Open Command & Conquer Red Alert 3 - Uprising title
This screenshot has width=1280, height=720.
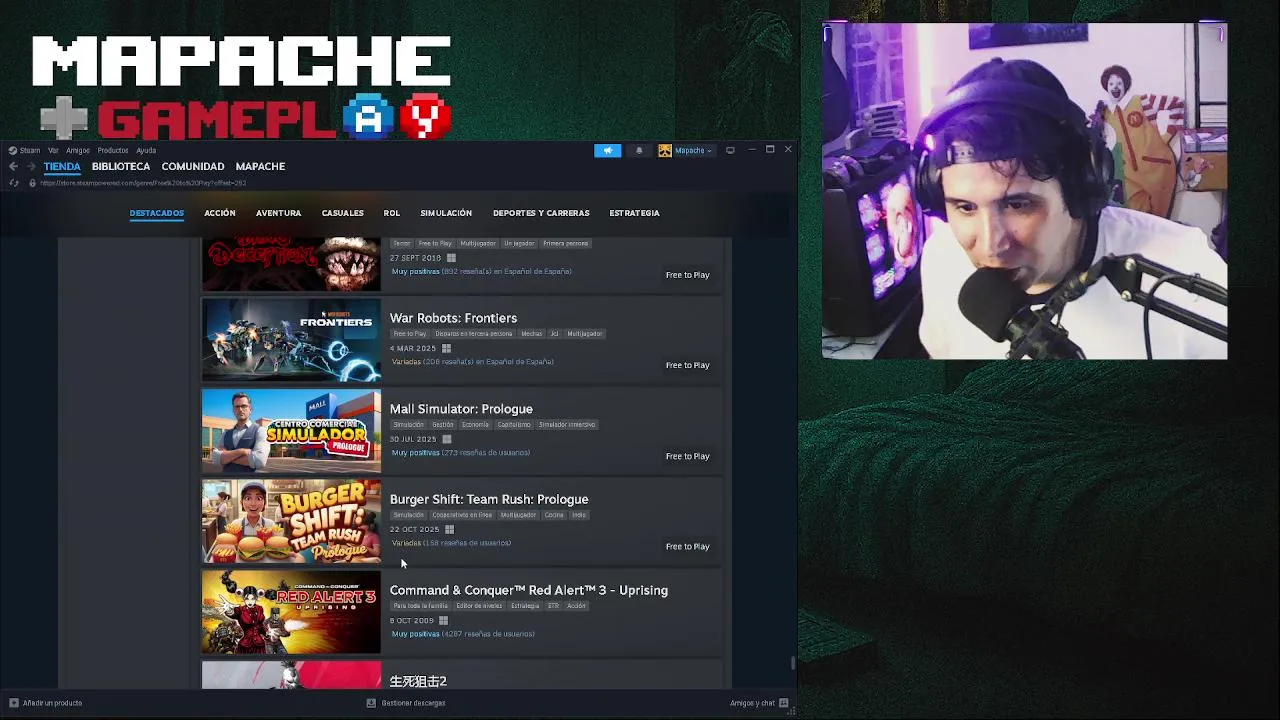529,590
